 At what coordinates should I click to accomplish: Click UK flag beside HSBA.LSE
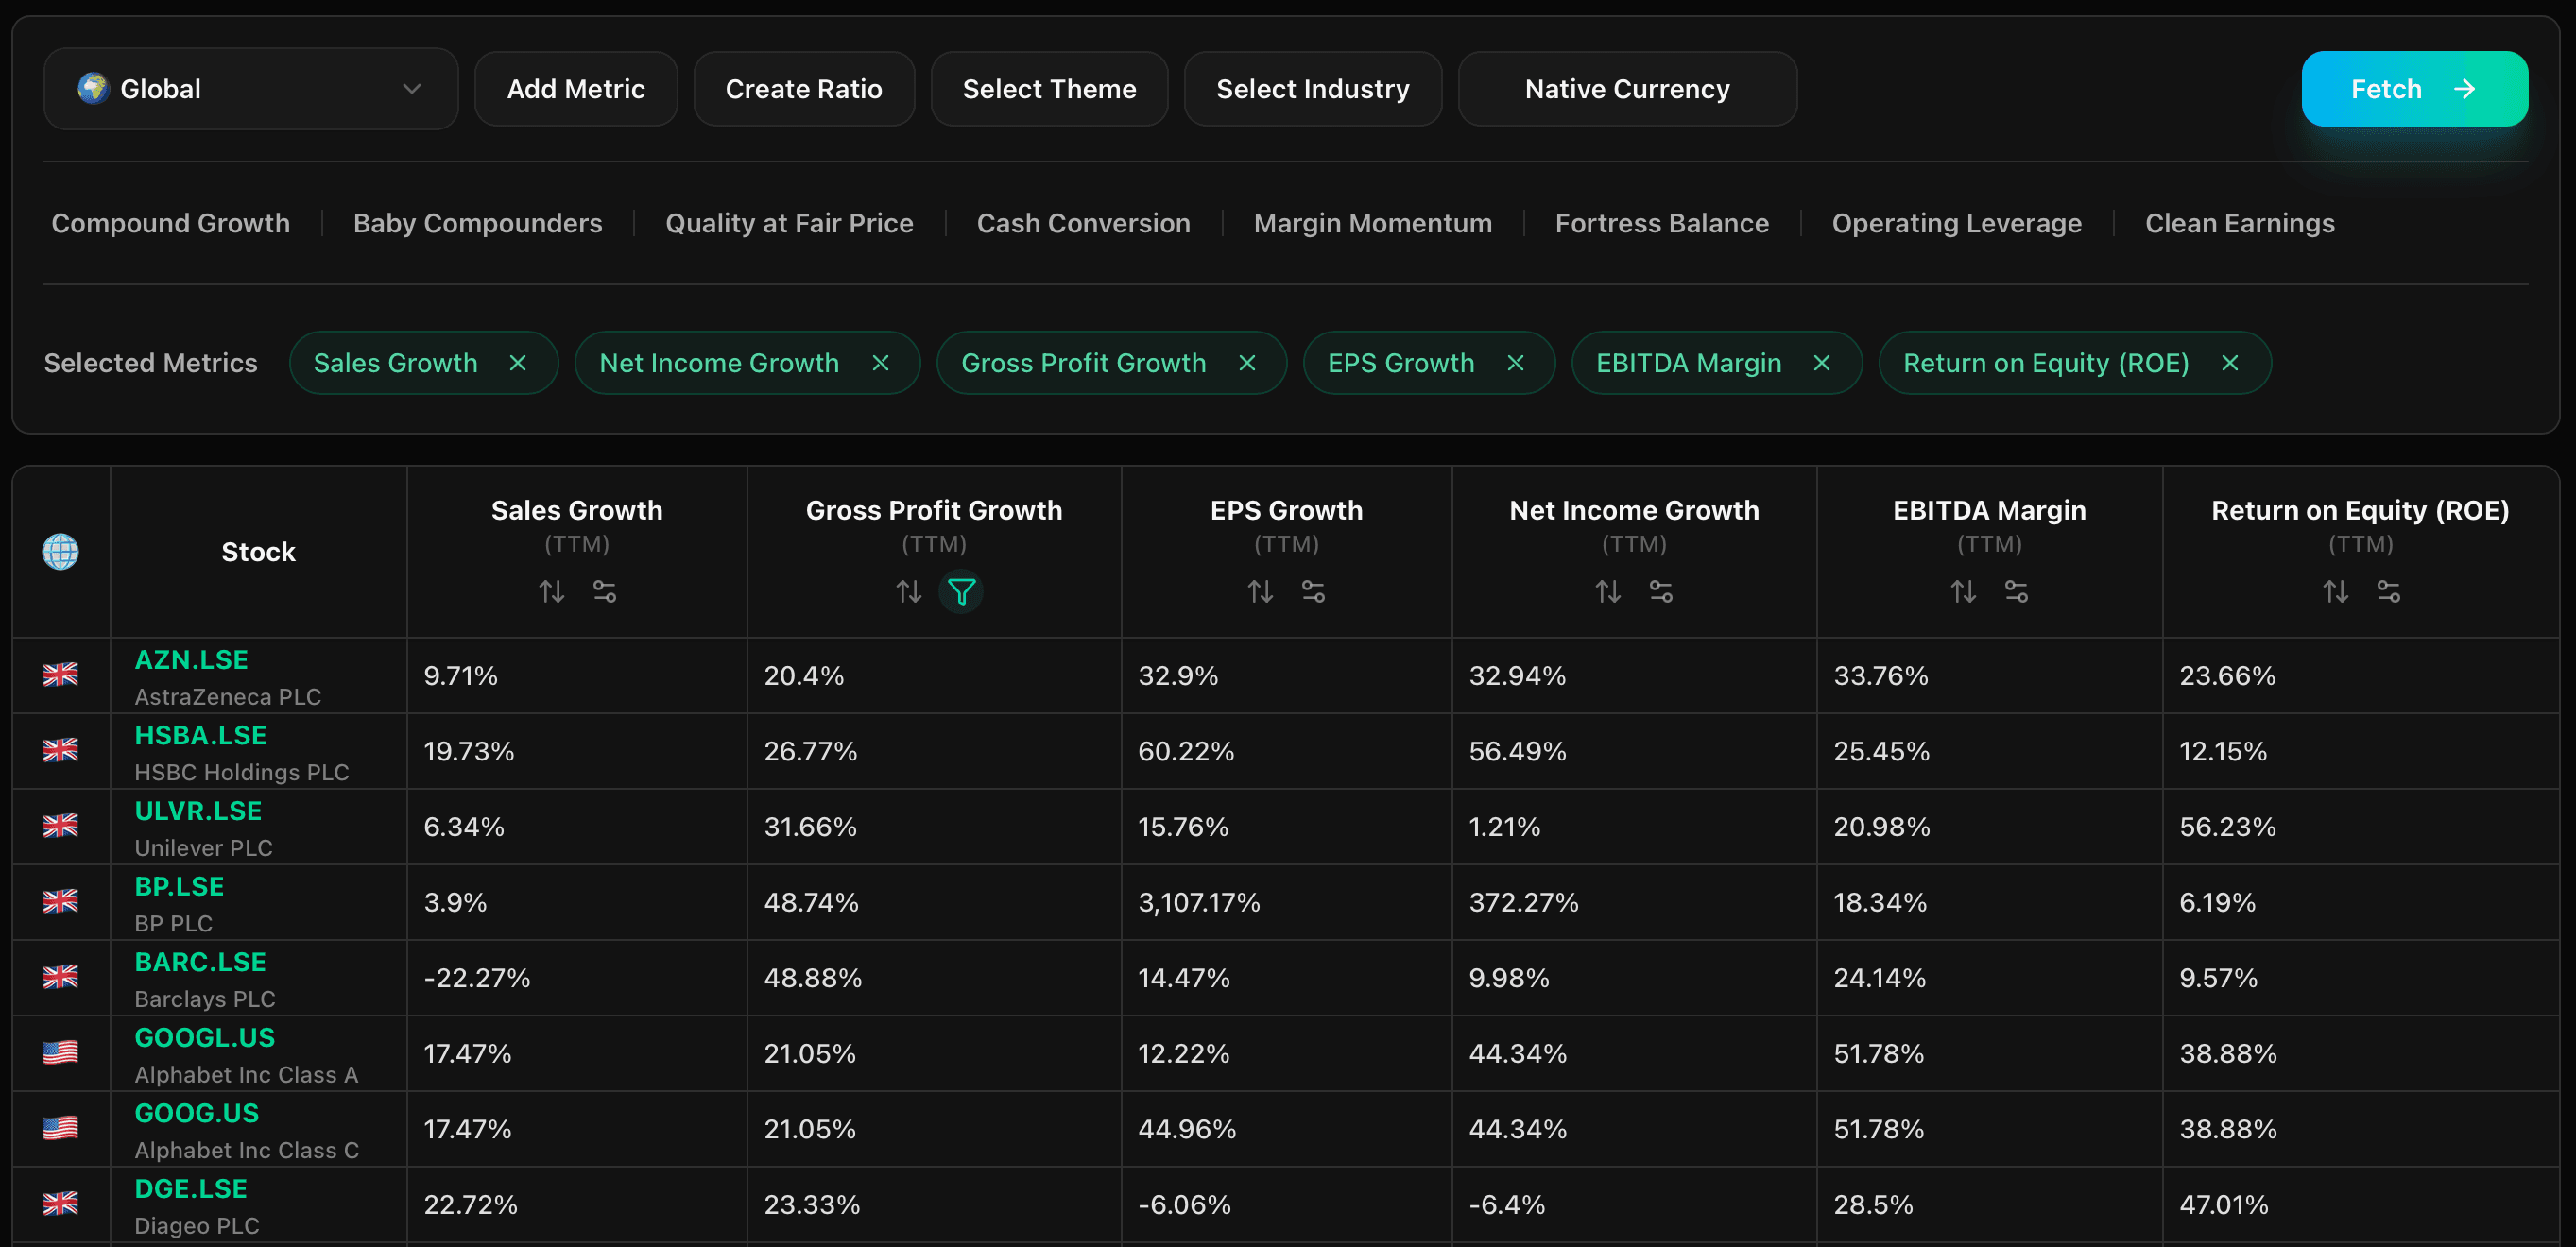coord(60,750)
